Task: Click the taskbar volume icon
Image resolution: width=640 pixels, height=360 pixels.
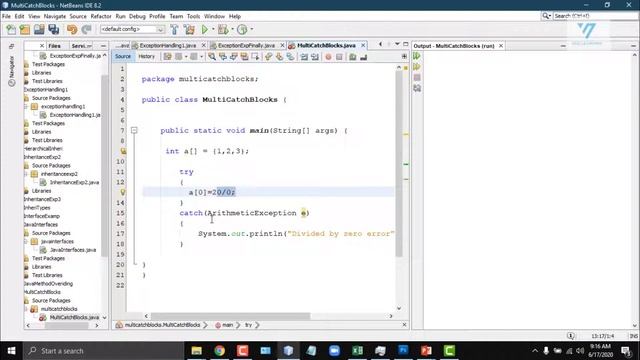Action: [580, 351]
